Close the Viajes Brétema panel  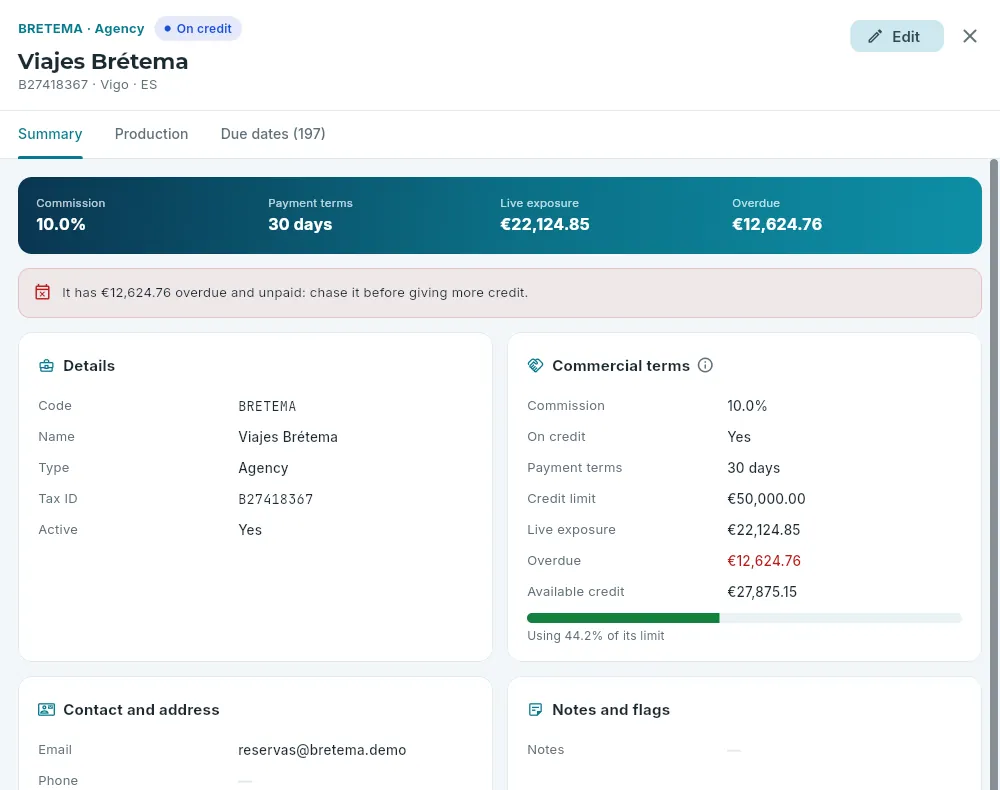click(969, 36)
